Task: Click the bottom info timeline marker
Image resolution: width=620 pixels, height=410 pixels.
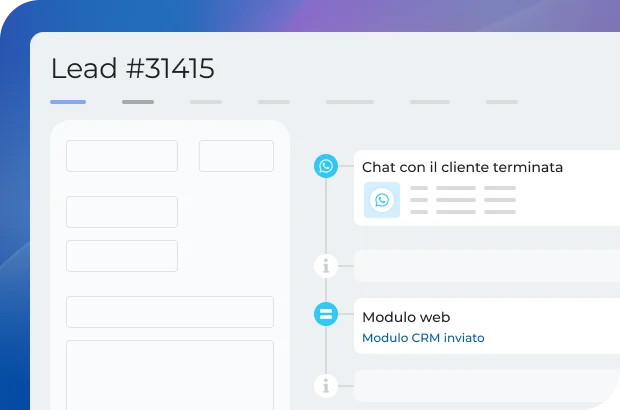Action: point(326,384)
